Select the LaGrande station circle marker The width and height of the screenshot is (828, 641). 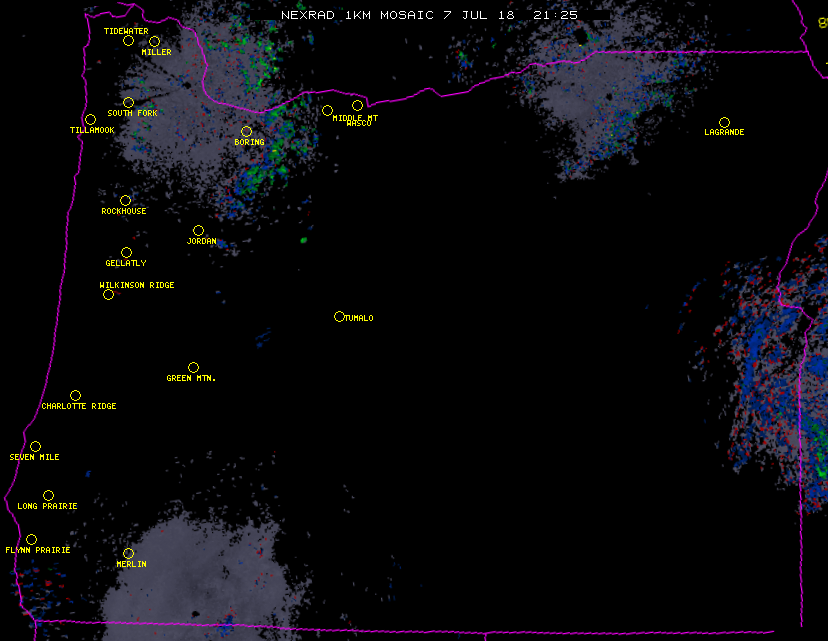(x=724, y=122)
